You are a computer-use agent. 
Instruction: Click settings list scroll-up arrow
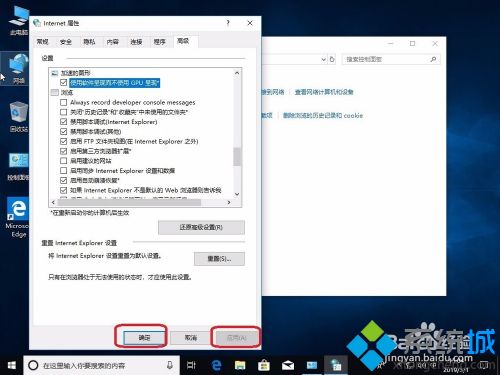[x=237, y=73]
